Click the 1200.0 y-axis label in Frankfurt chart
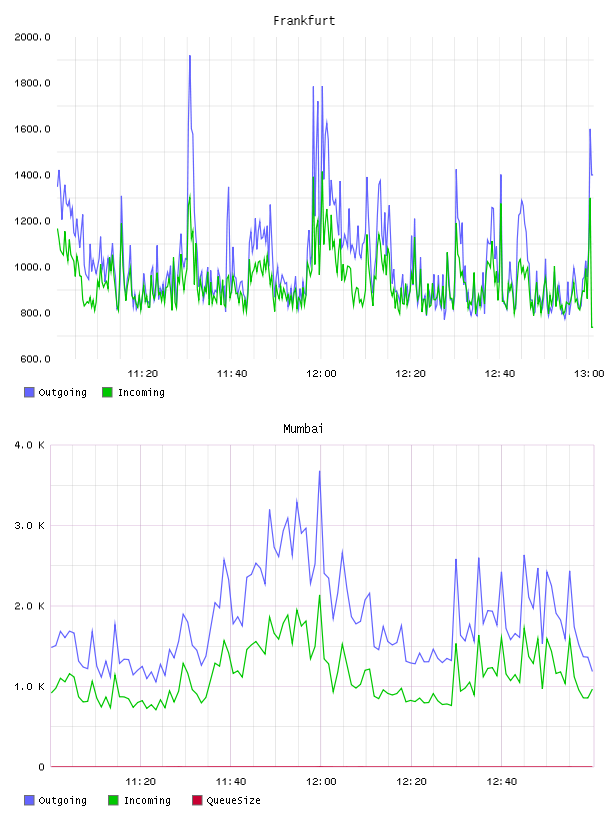The height and width of the screenshot is (816, 608). (32, 221)
